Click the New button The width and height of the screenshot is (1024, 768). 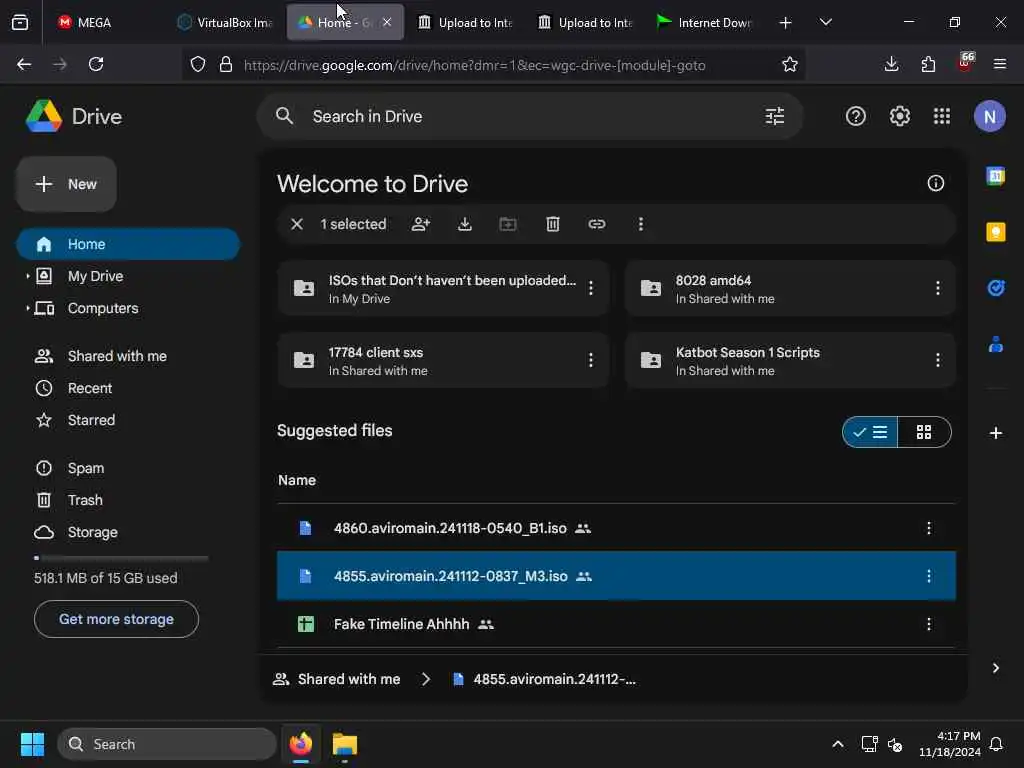pyautogui.click(x=66, y=184)
